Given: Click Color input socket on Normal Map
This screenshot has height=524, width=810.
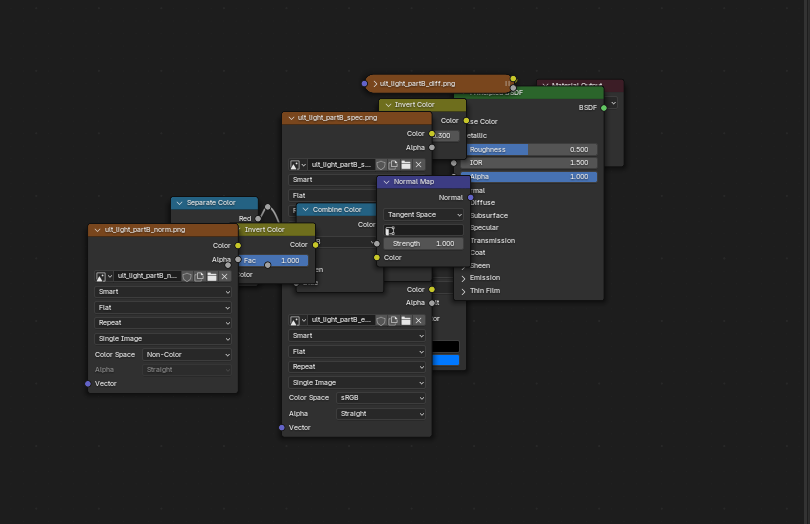Looking at the screenshot, I should tap(377, 258).
